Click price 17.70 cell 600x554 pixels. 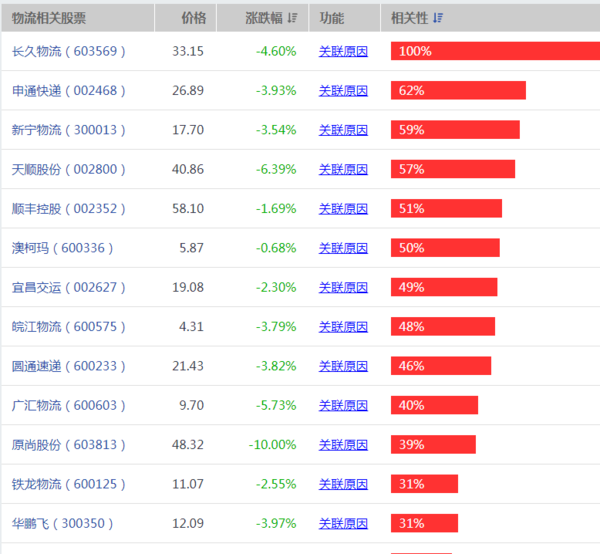188,130
